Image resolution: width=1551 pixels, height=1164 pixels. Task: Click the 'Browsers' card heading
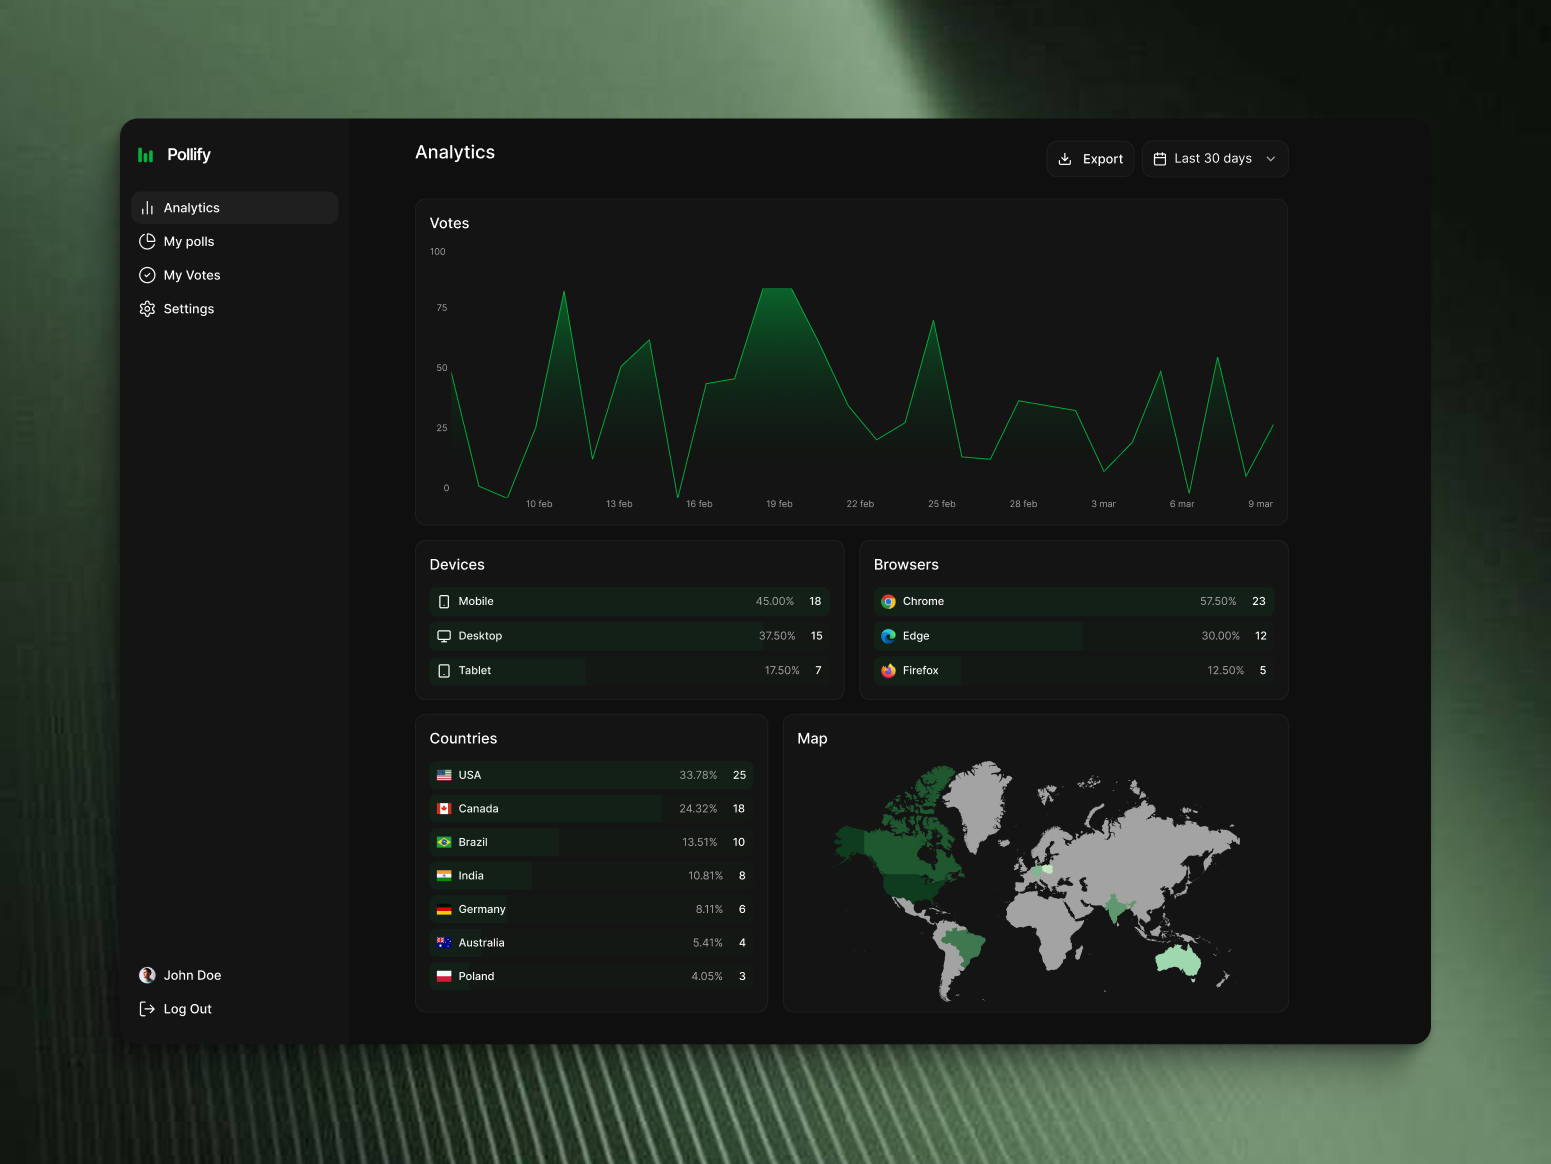906,565
